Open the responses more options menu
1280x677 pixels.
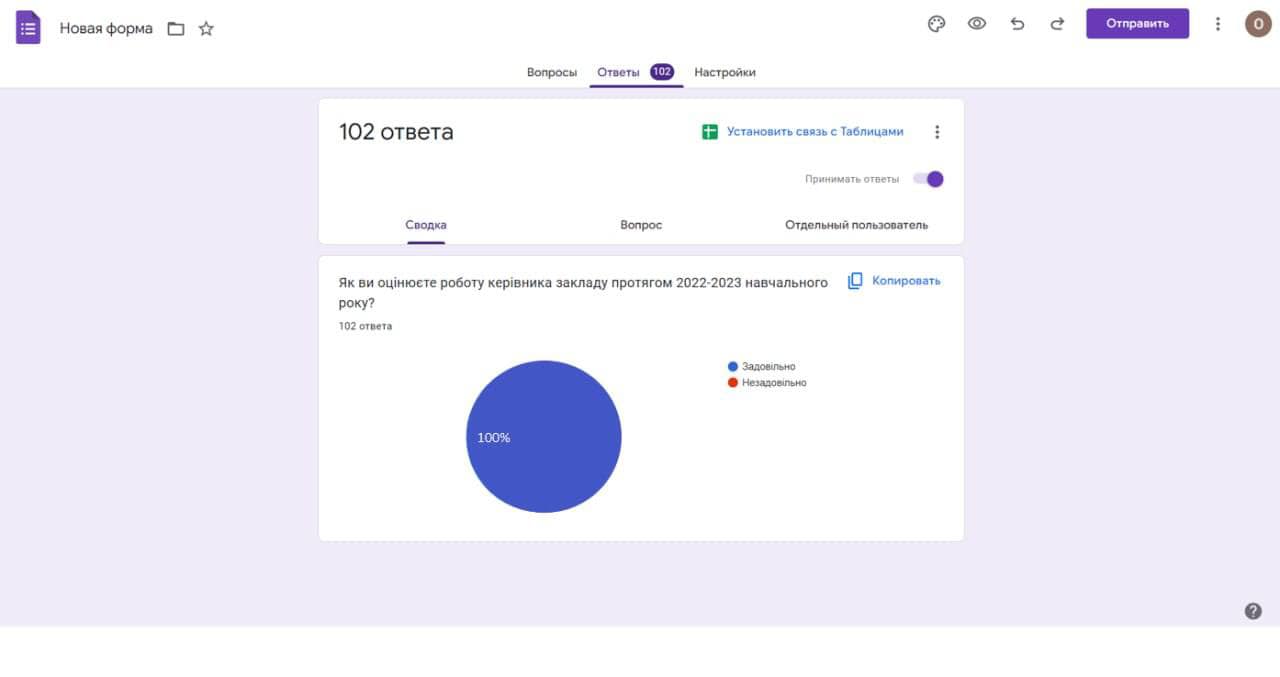[x=937, y=132]
